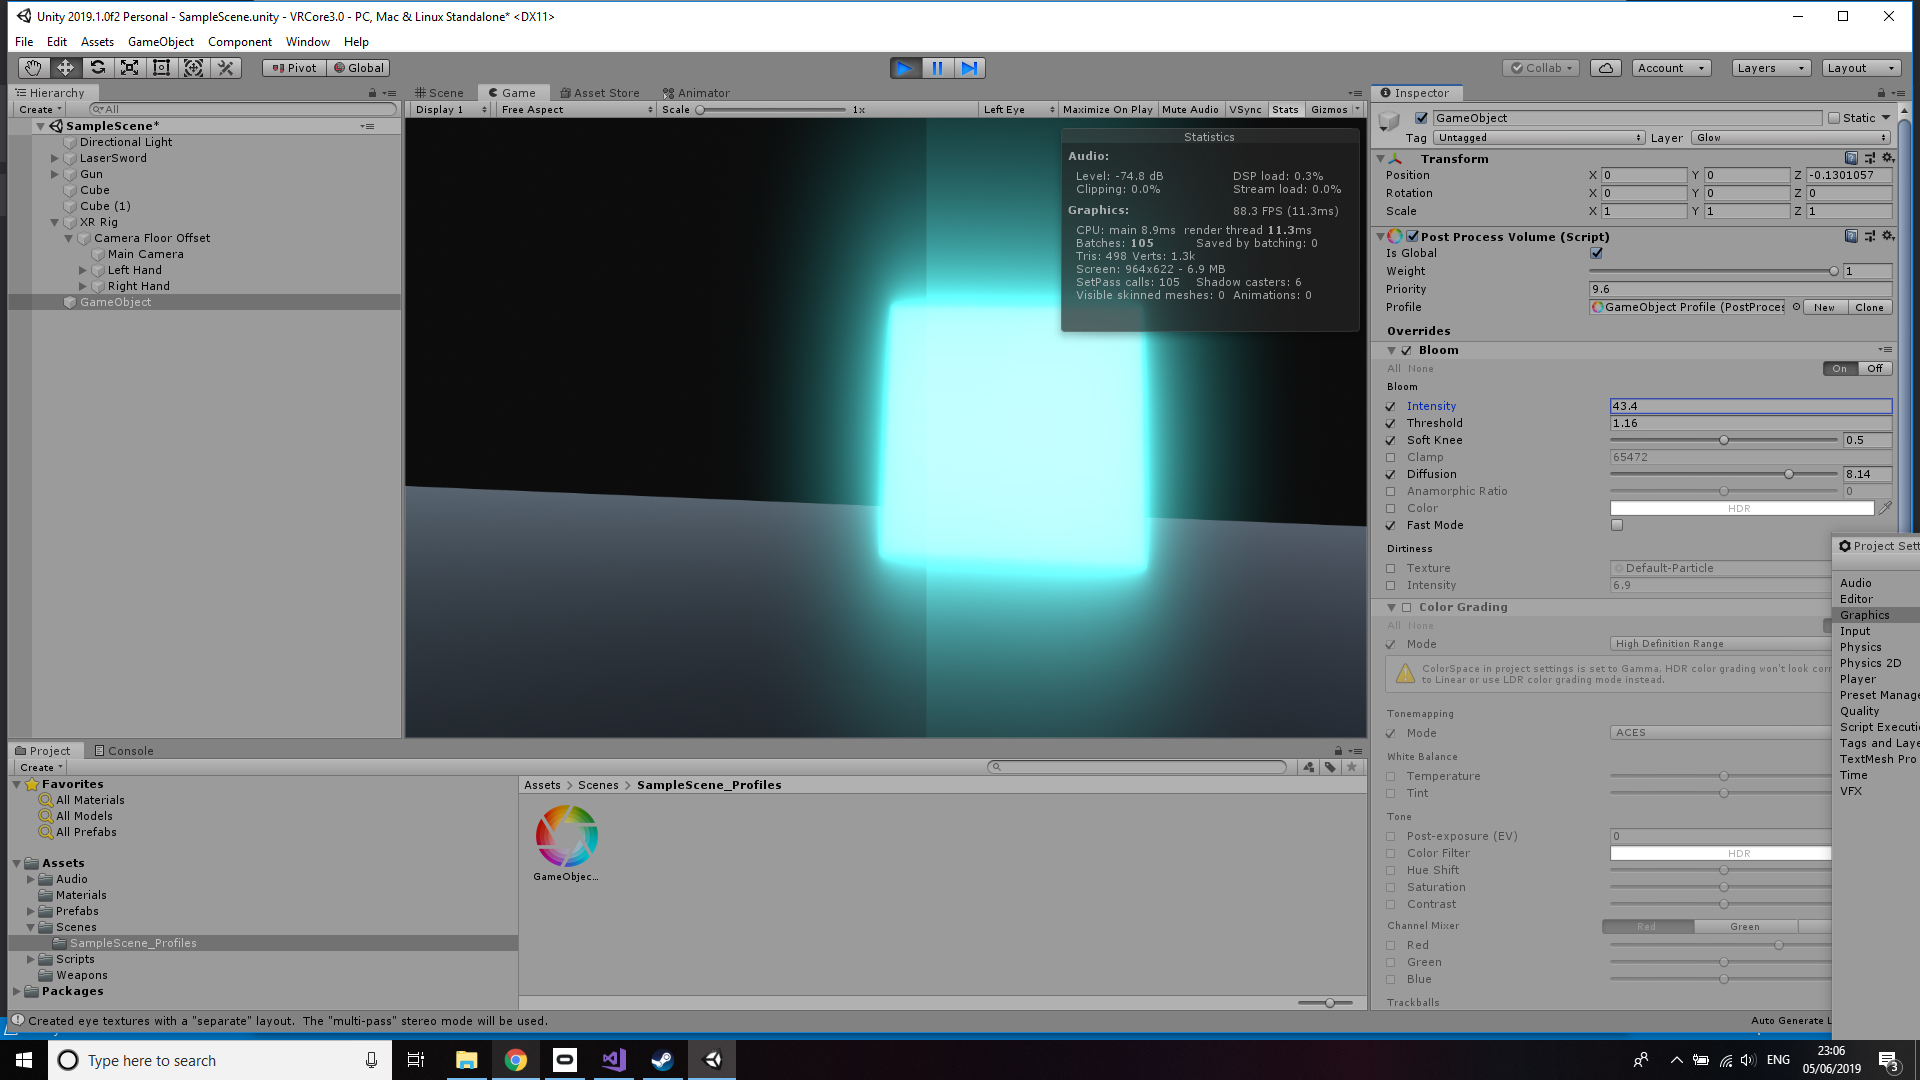Open the Layers dropdown

click(x=1771, y=68)
